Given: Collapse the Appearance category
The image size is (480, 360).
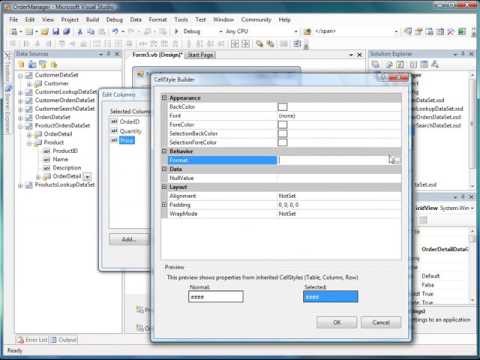Looking at the screenshot, I should 164,98.
